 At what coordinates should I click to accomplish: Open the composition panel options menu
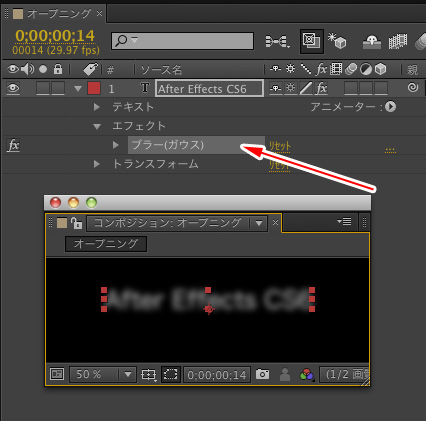point(344,221)
